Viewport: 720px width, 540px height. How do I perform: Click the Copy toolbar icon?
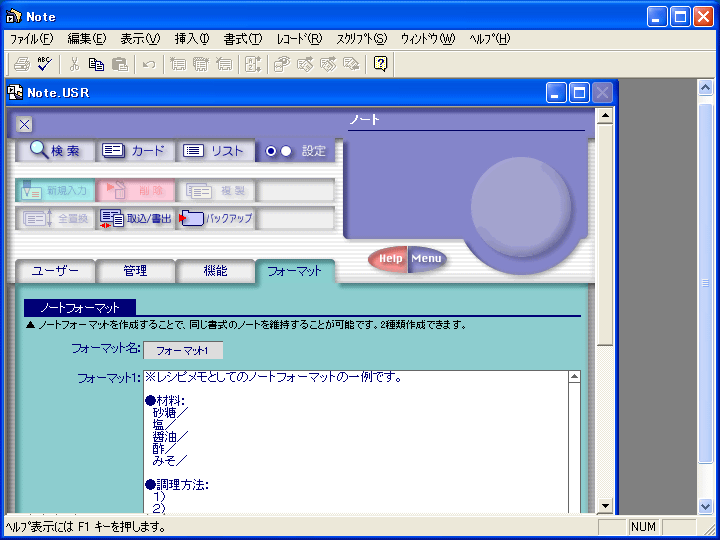coord(96,64)
